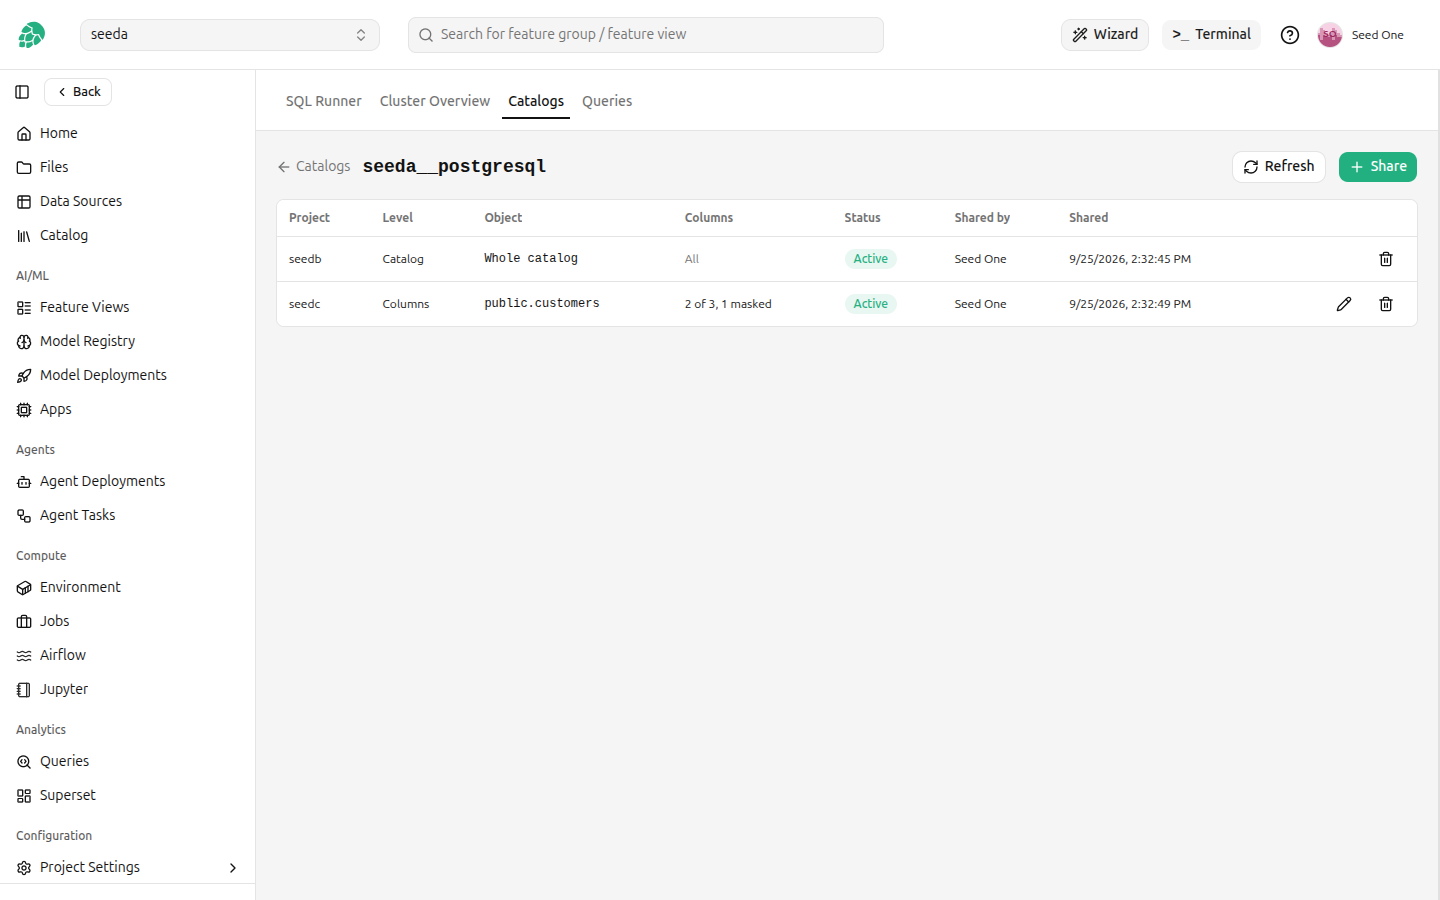Select the Catalogs tab

(536, 101)
